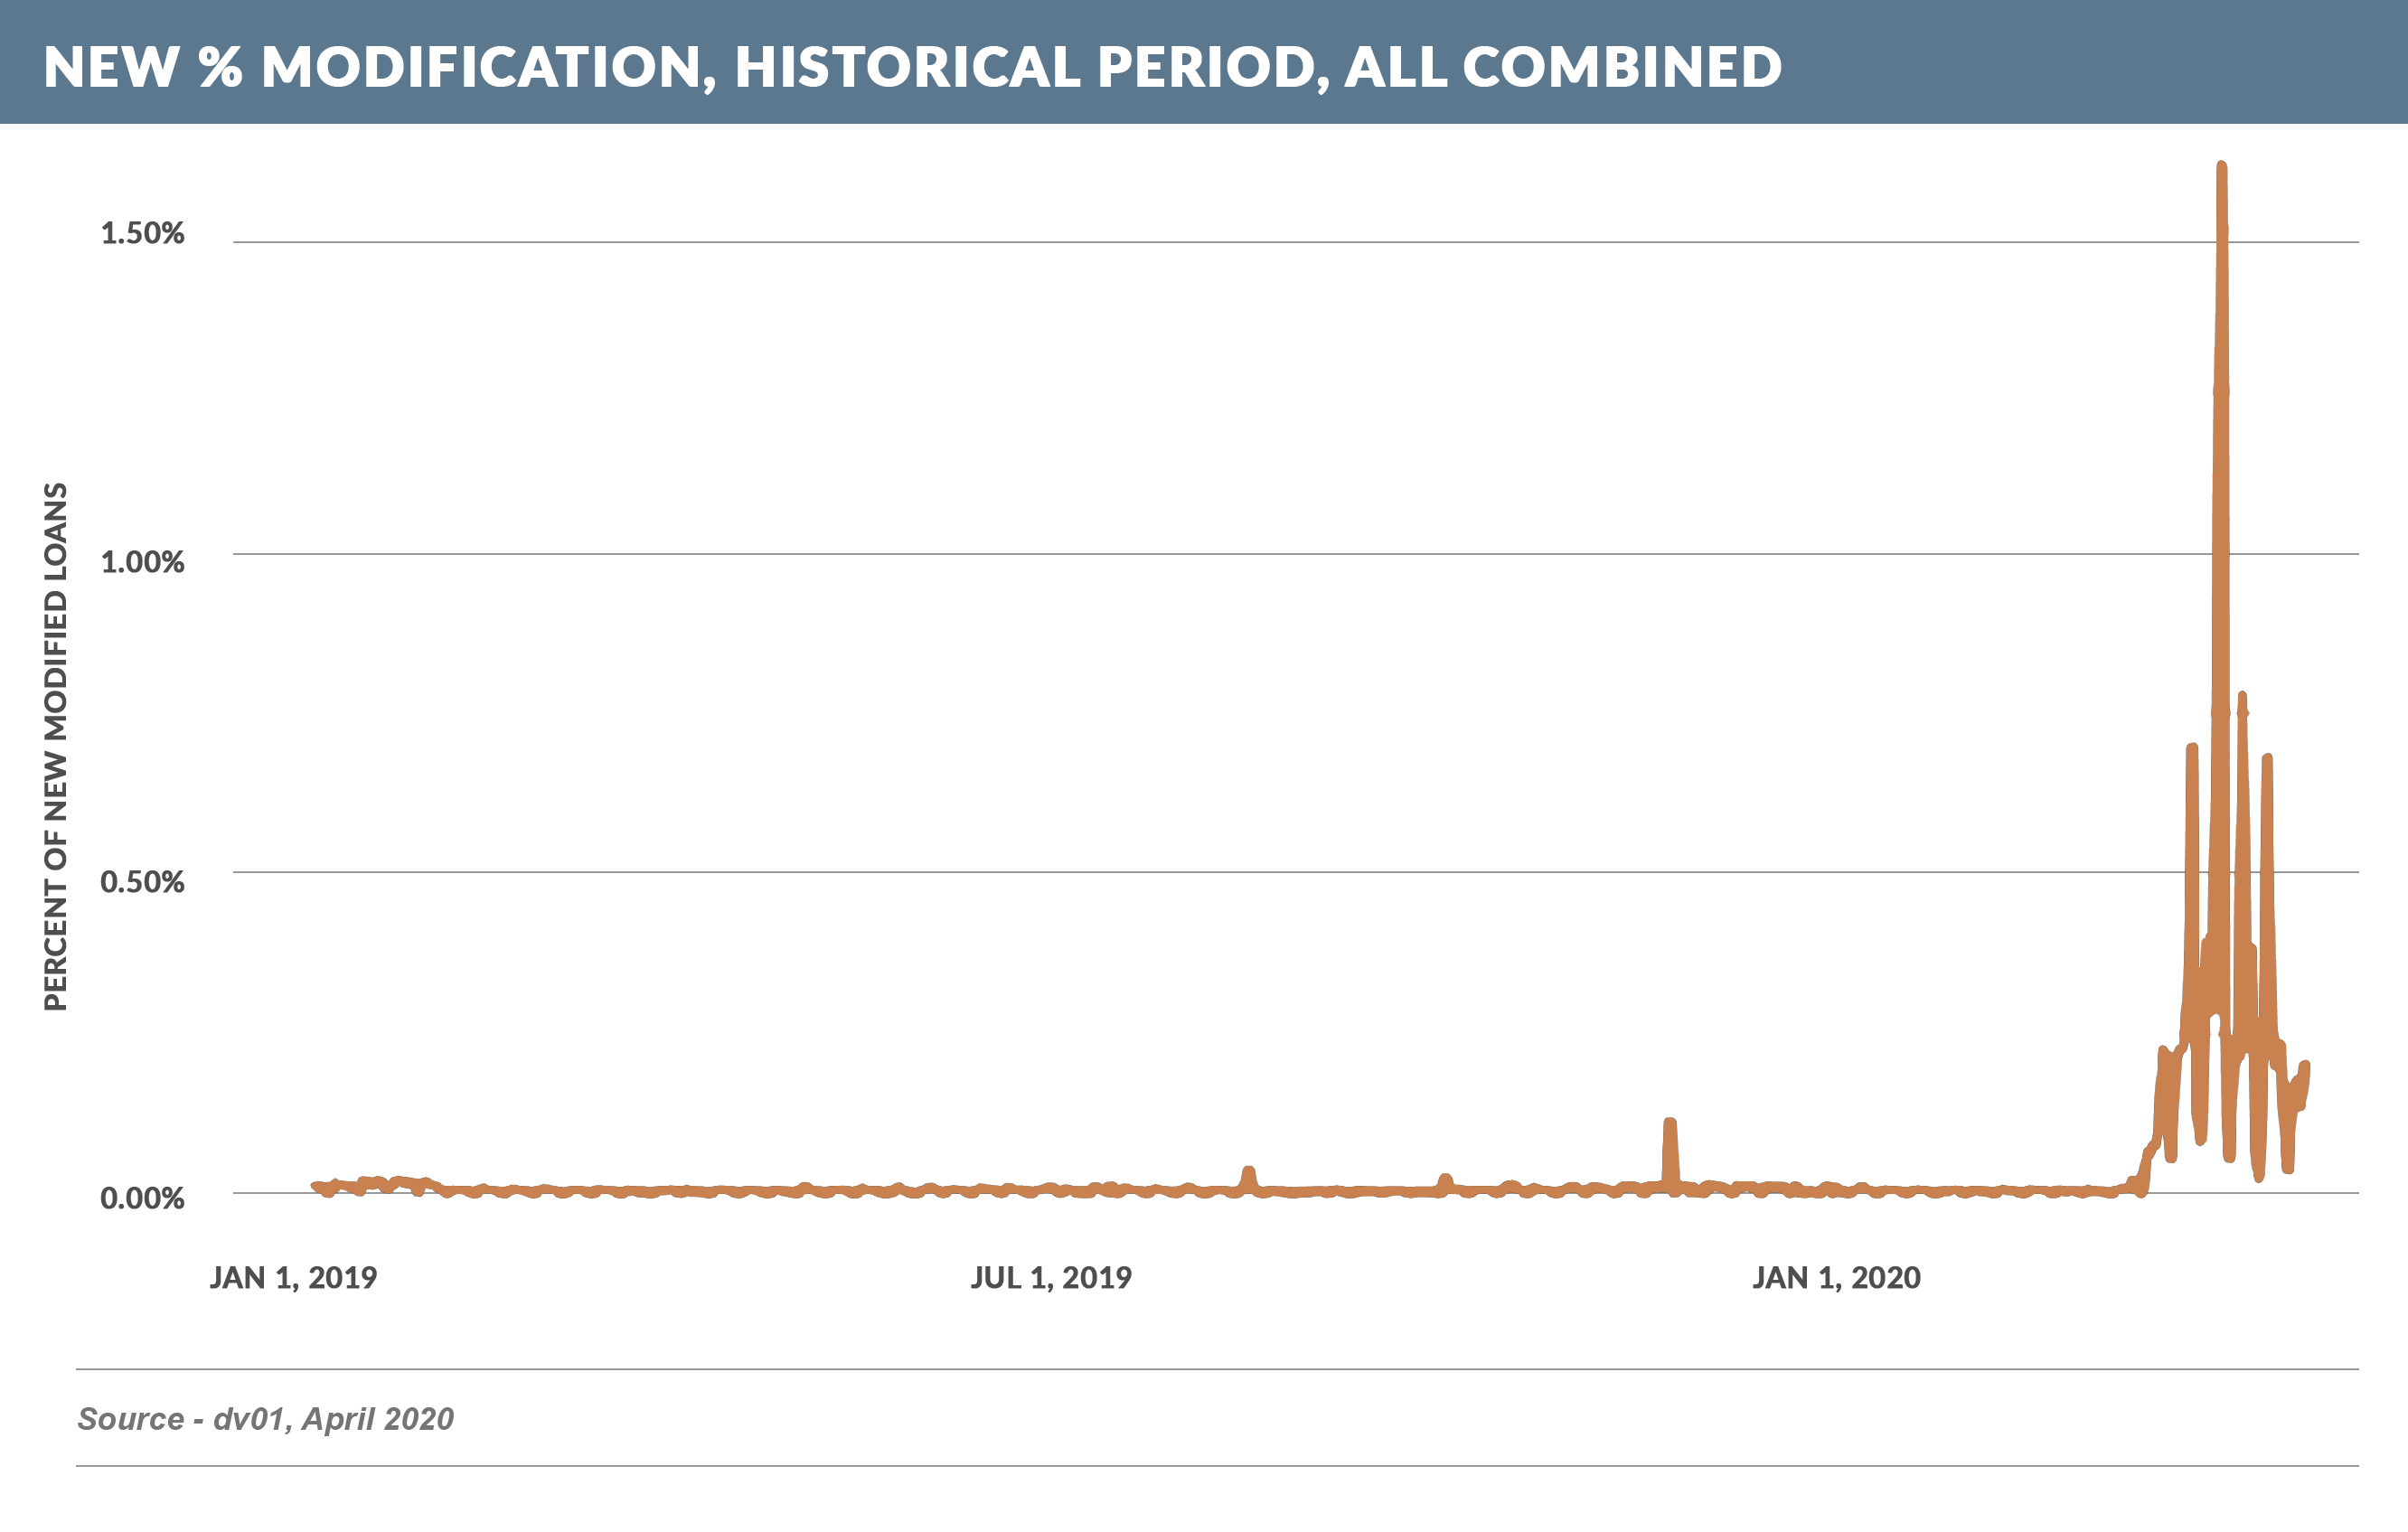Select the JUL 1, 2019 x-axis label
The image size is (2408, 1532).
point(1051,1278)
